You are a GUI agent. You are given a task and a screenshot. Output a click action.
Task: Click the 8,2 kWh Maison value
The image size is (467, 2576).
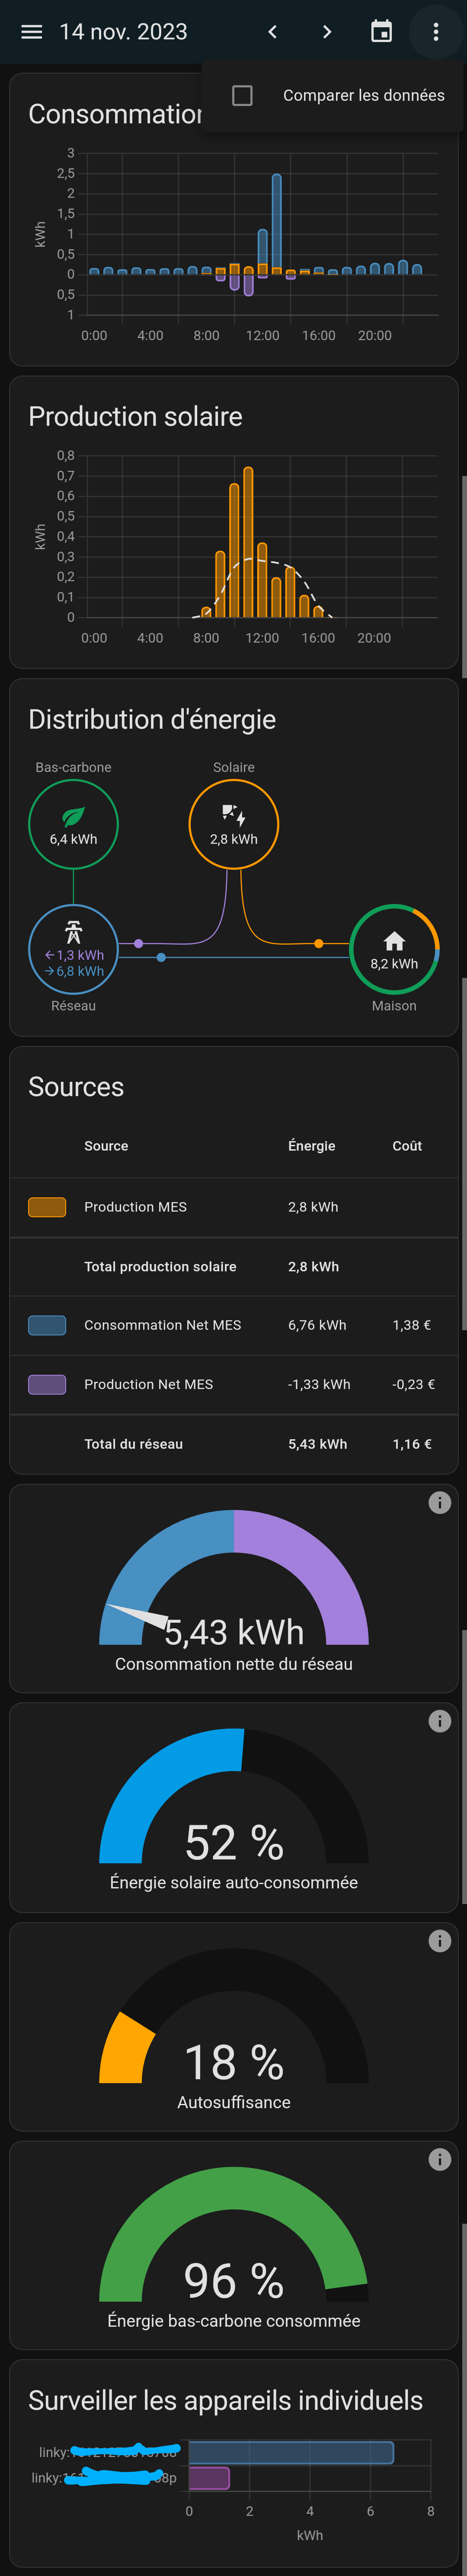pos(394,964)
